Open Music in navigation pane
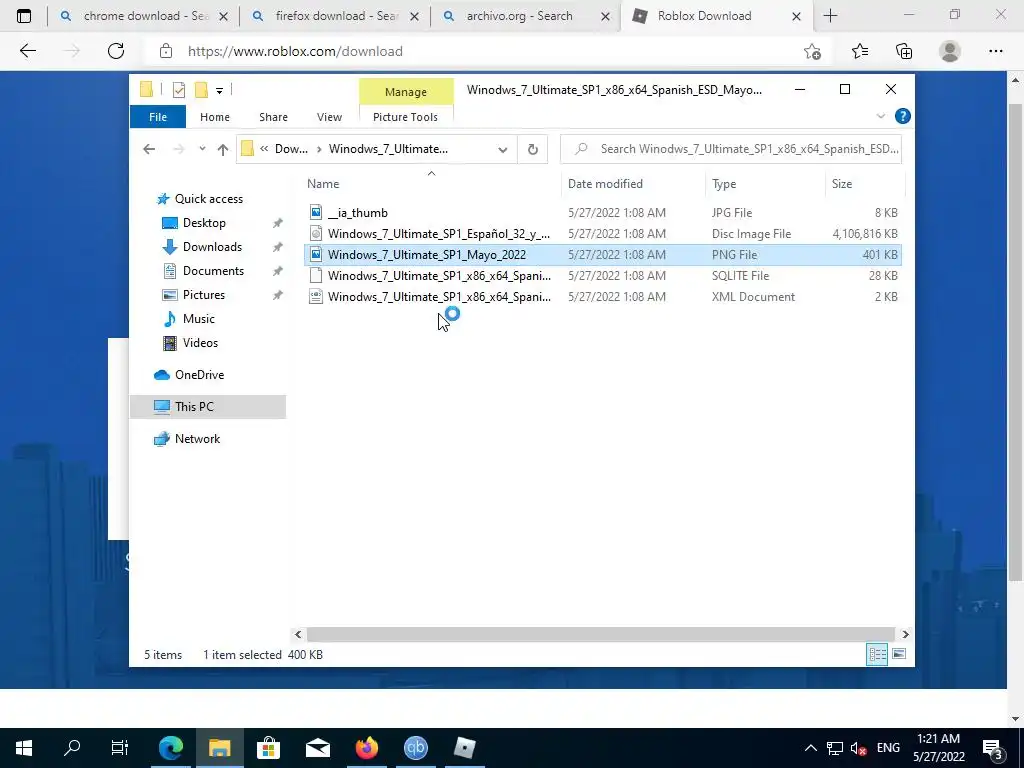This screenshot has height=768, width=1024. point(199,319)
